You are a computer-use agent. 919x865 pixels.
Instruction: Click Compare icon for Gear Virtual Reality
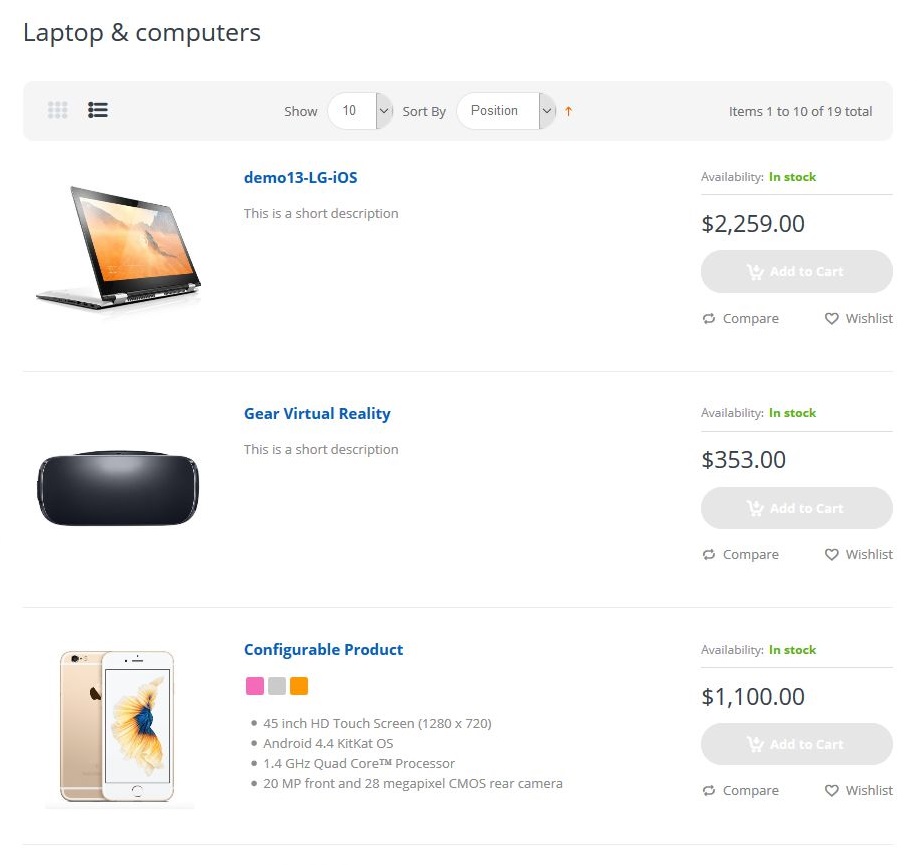pos(709,554)
